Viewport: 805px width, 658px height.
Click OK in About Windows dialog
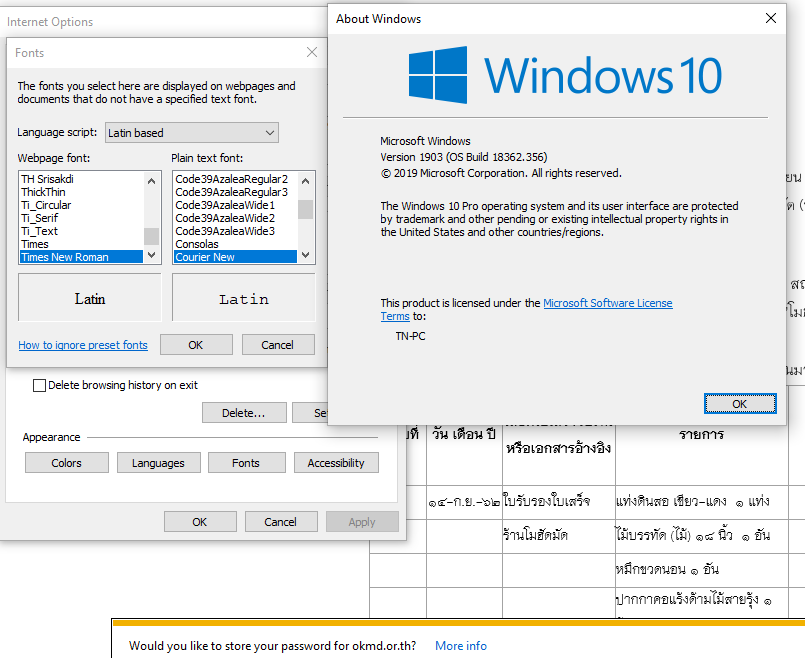tap(740, 404)
